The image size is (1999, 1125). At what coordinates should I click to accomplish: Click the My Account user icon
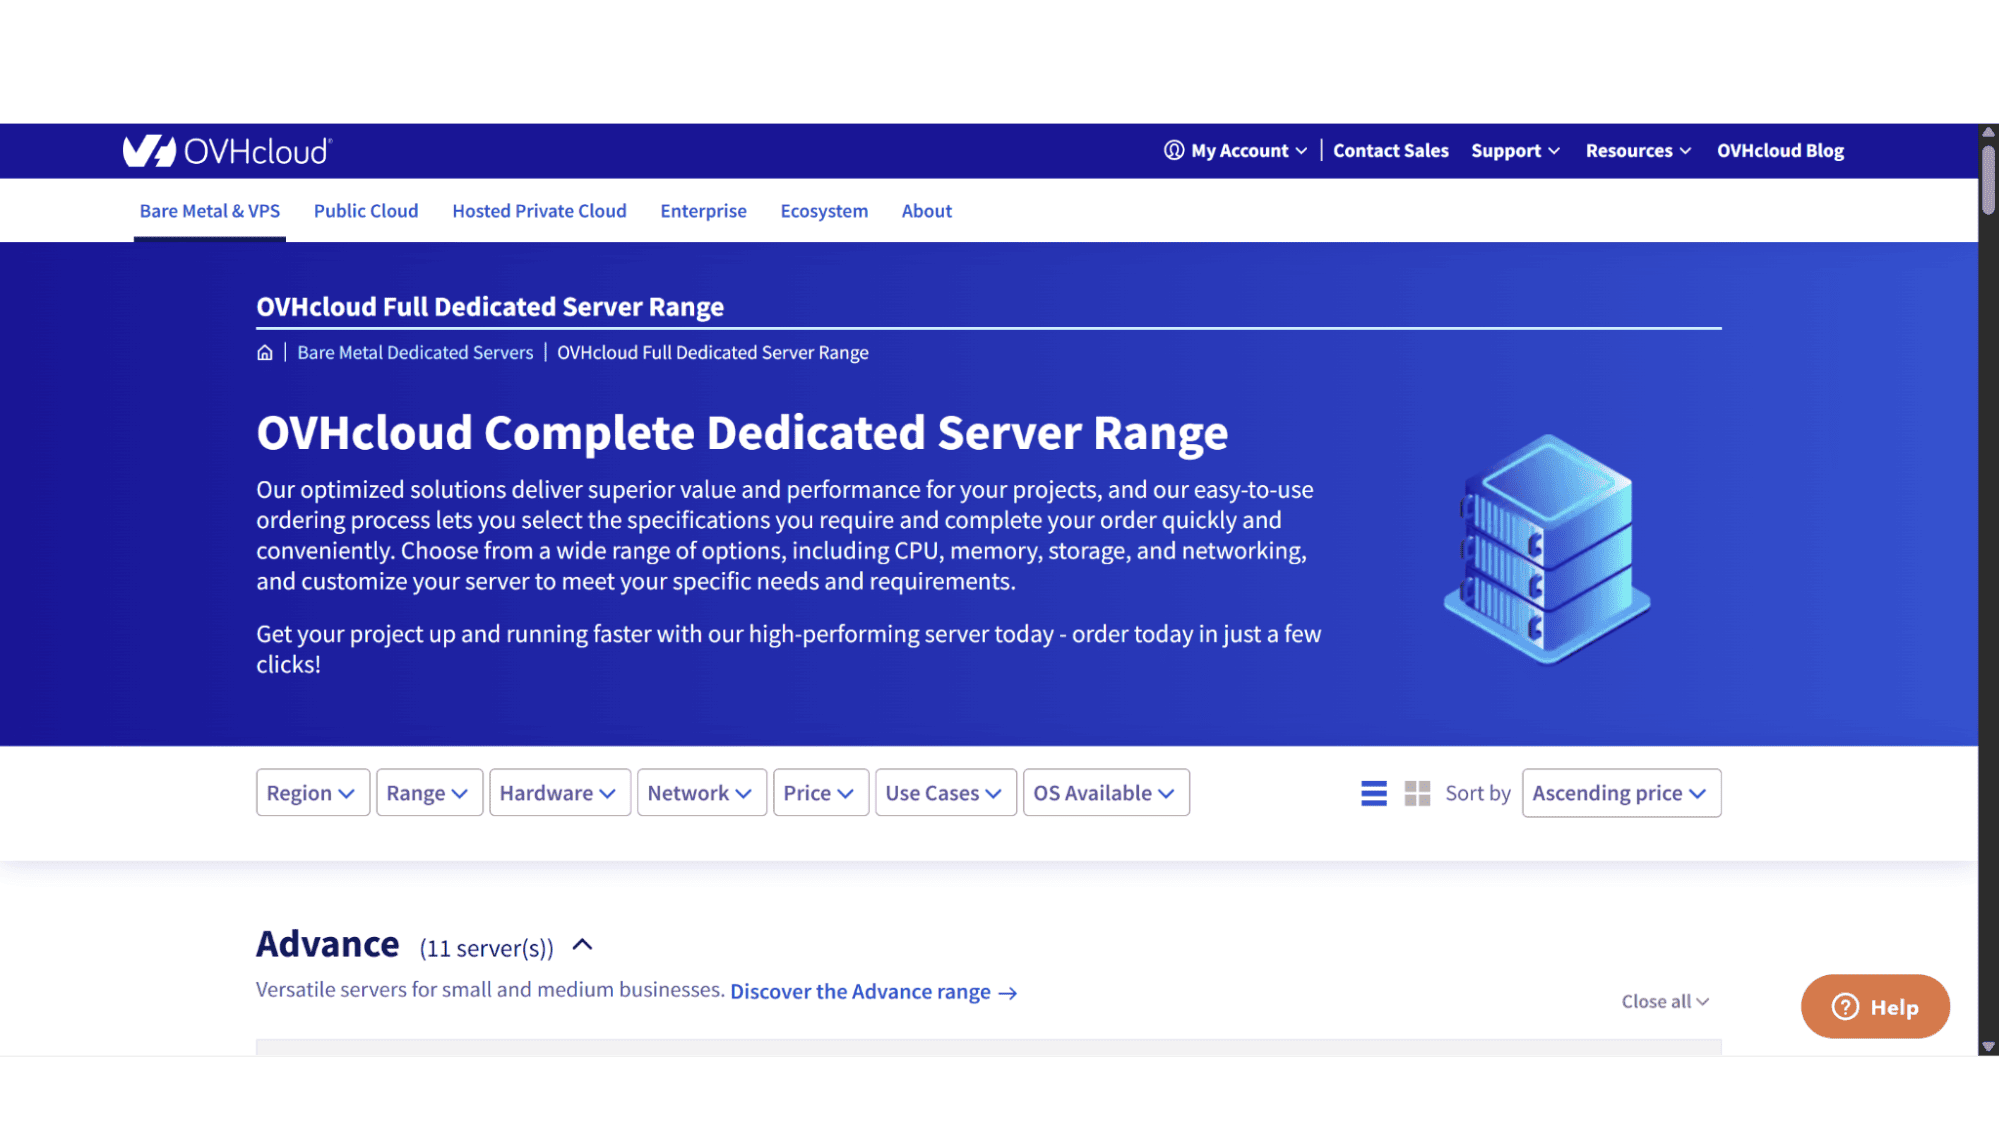click(1173, 150)
